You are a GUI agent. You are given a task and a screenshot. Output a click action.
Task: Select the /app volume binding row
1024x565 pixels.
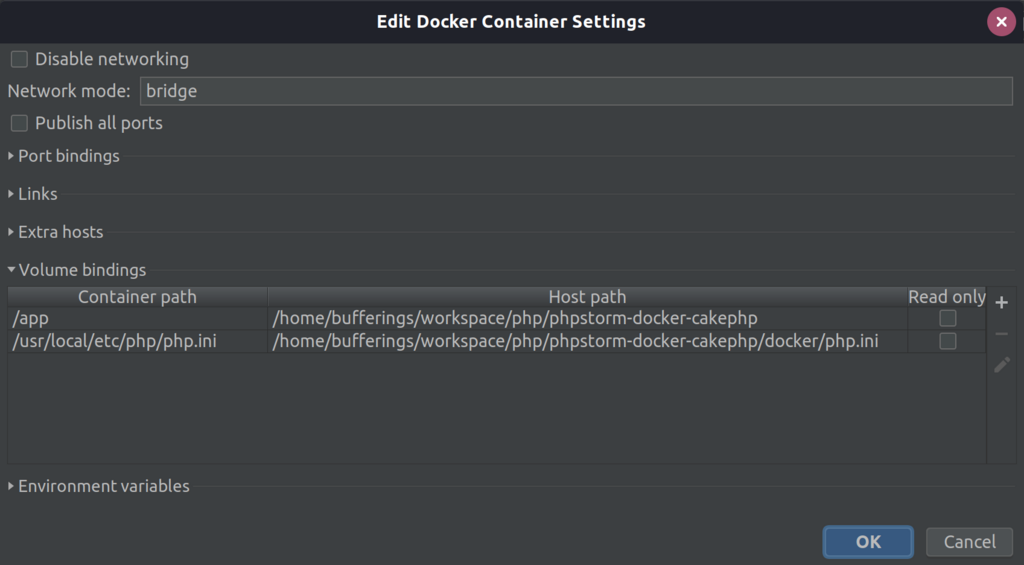pos(137,319)
